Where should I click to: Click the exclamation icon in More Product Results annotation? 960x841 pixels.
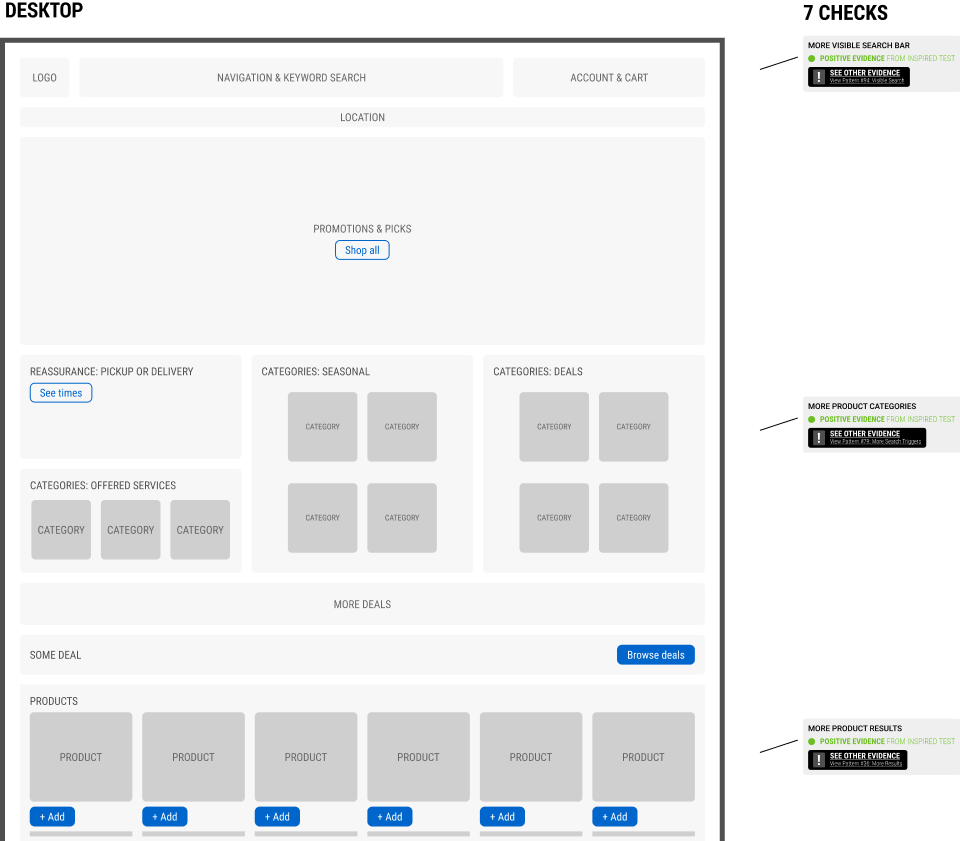tap(819, 760)
